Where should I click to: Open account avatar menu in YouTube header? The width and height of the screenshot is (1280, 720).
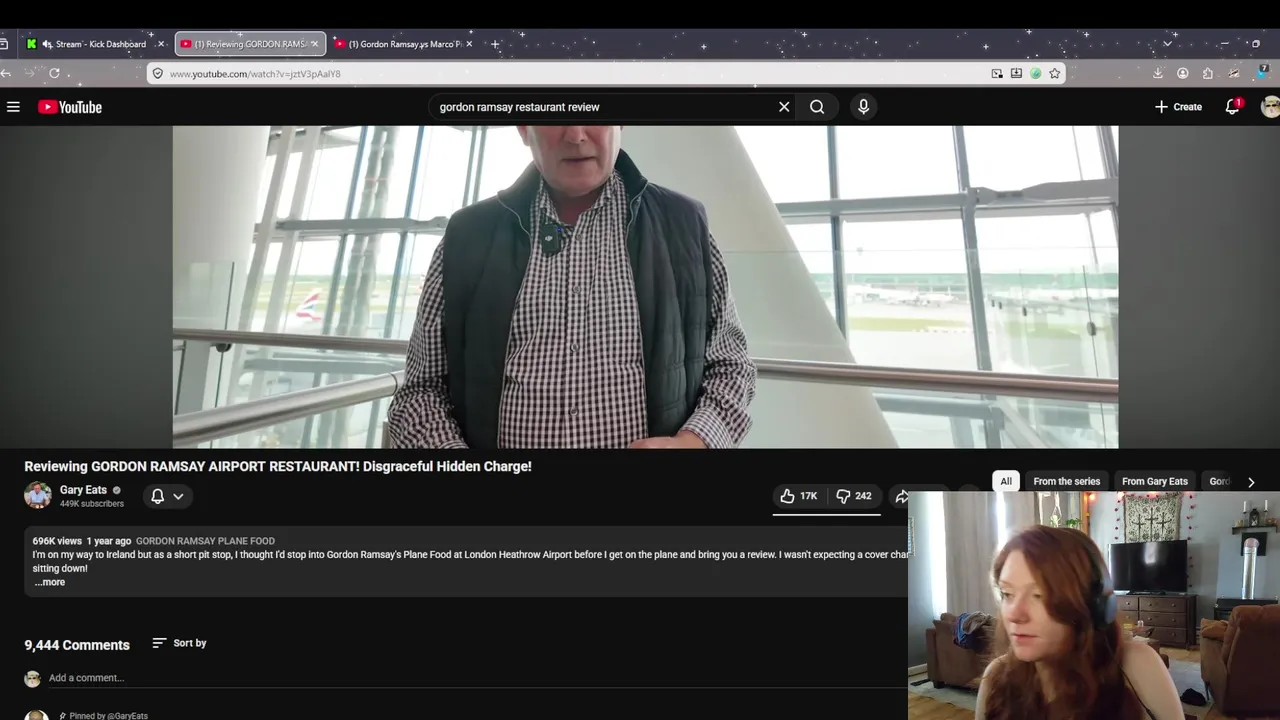(1271, 107)
